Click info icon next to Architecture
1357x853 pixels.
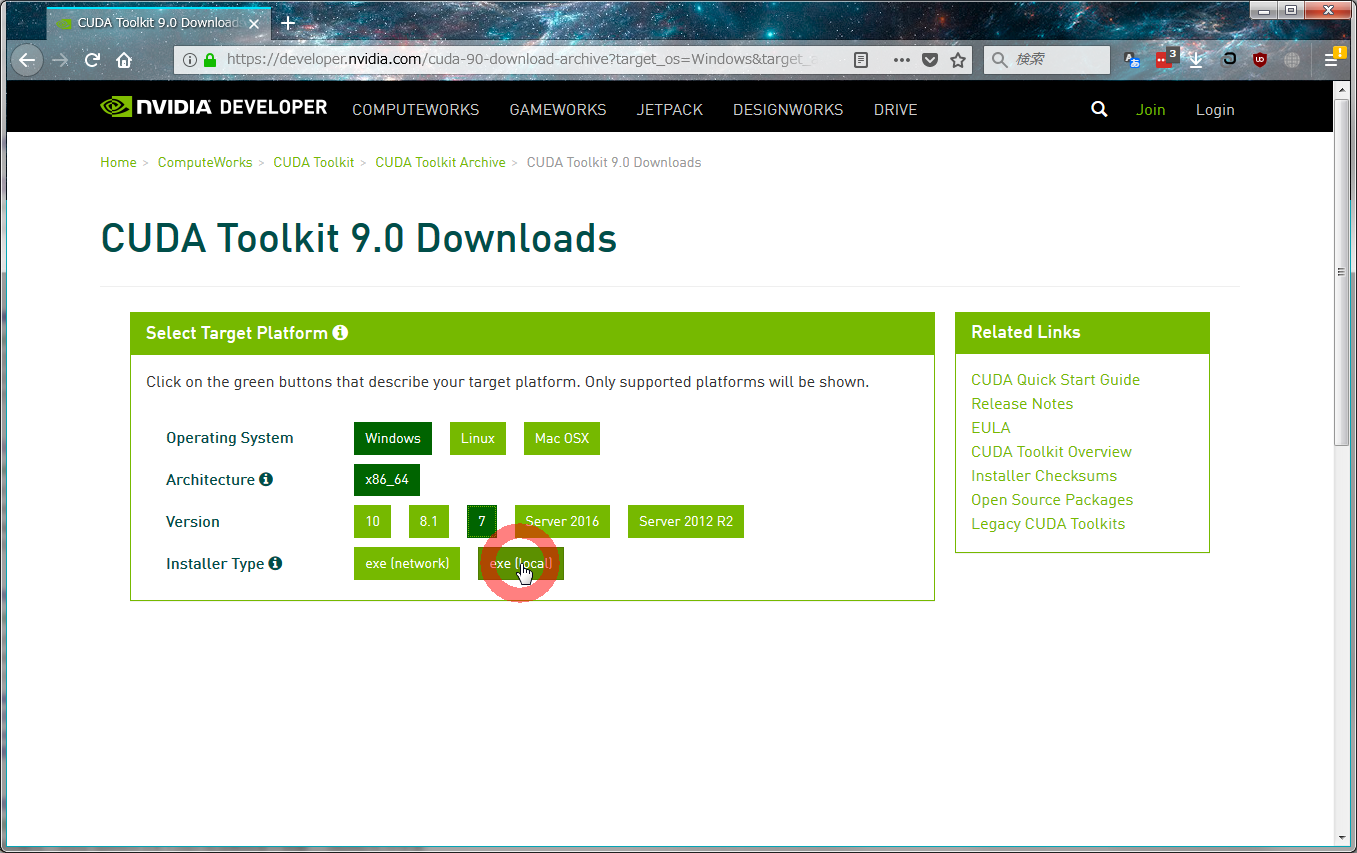266,479
